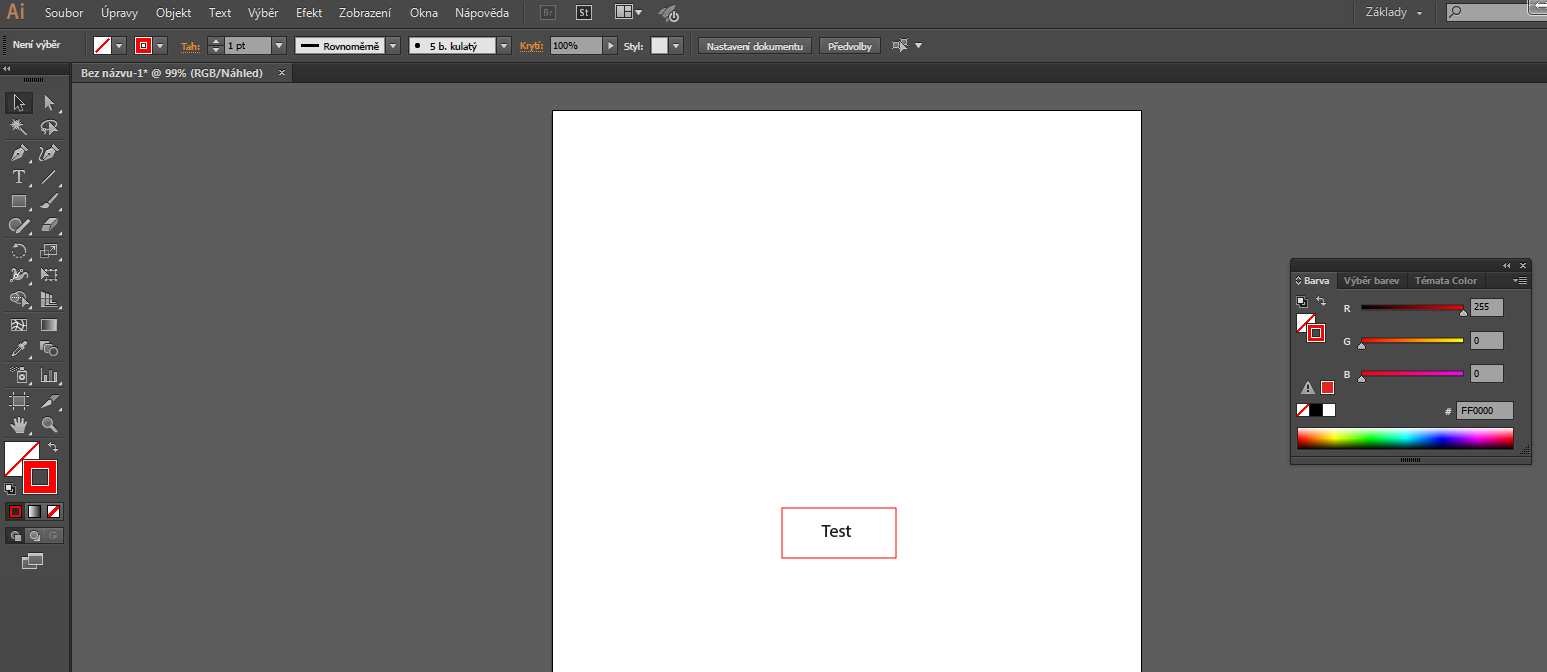Viewport: 1547px width, 672px height.
Task: Click the Nastavení dokumentu button
Action: [x=754, y=46]
